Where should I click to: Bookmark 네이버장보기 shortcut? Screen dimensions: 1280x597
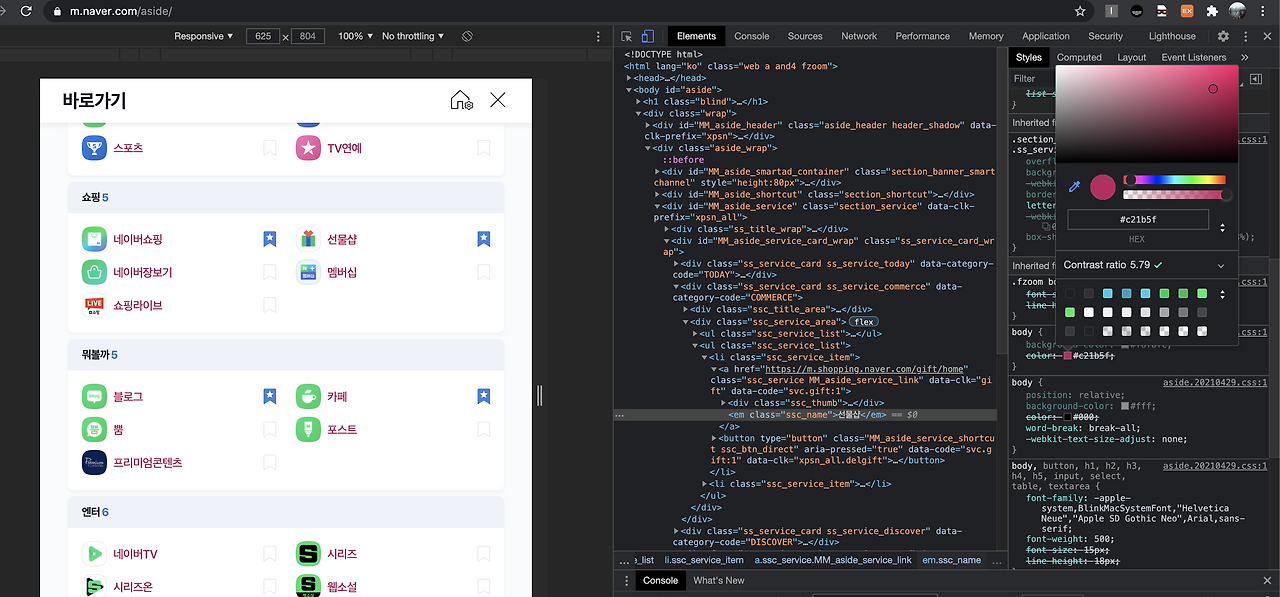269,272
